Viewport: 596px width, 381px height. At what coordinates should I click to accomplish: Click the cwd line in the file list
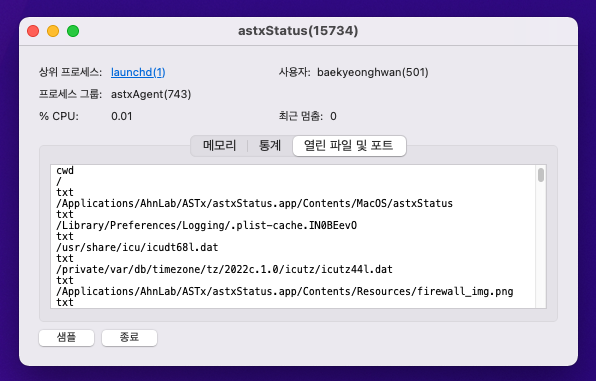pyautogui.click(x=65, y=170)
